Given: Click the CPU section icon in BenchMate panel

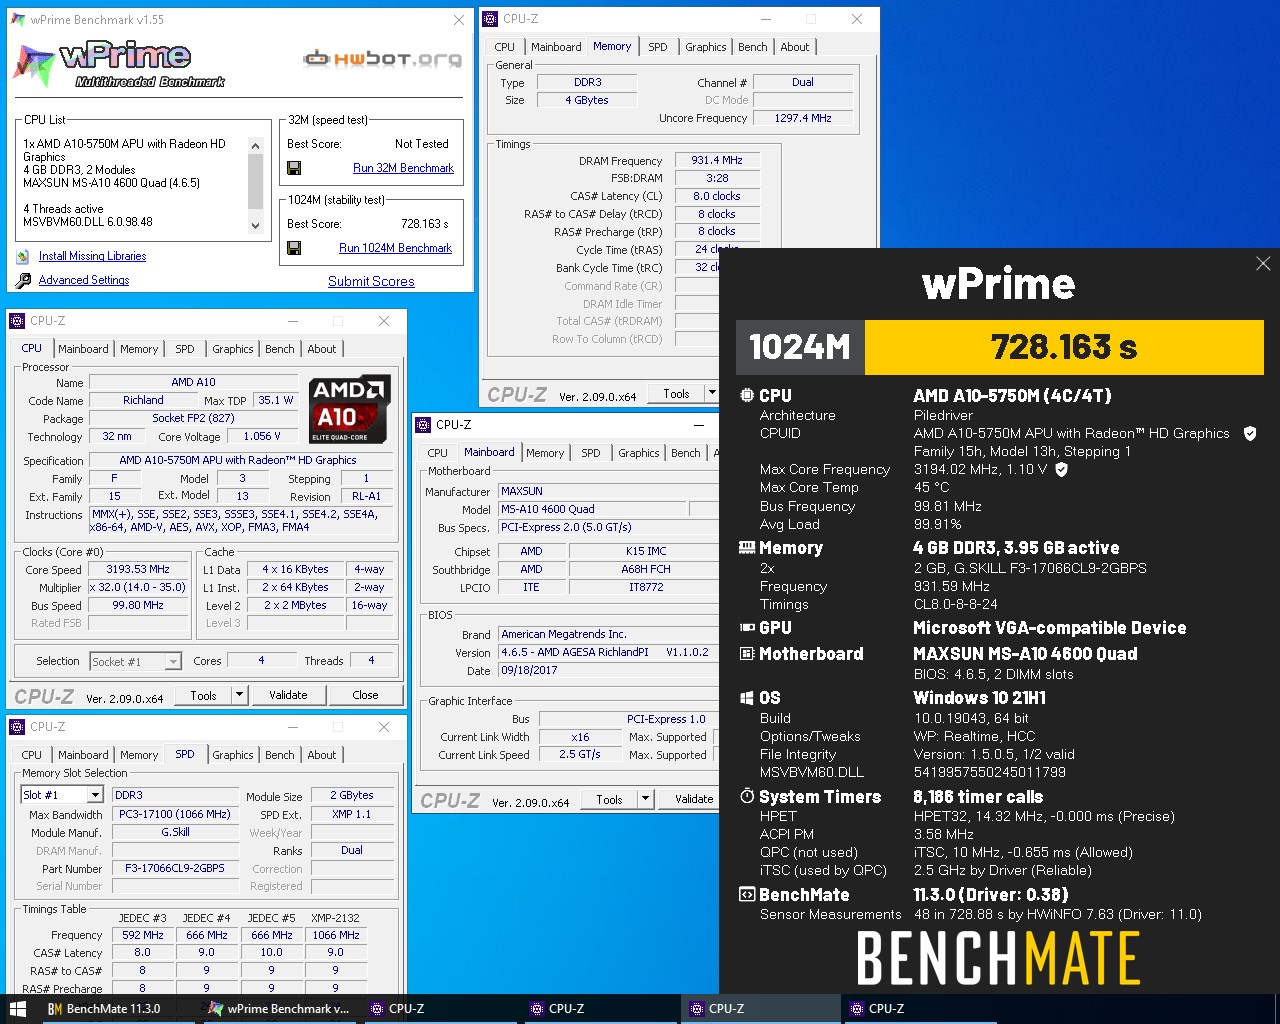Looking at the screenshot, I should [x=747, y=396].
